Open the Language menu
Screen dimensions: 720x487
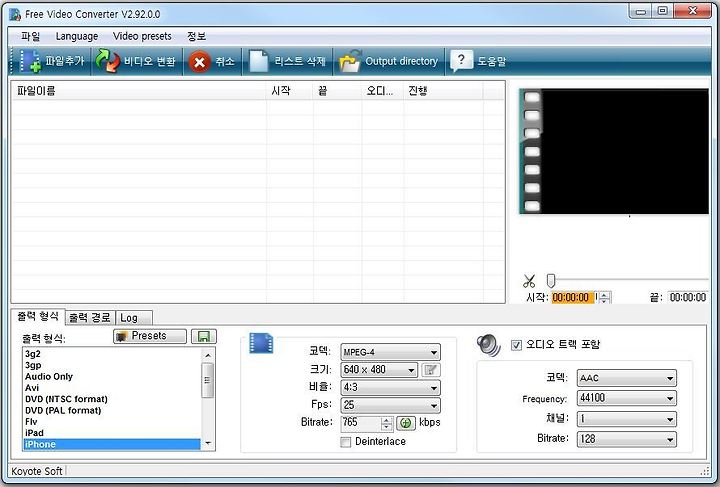(x=77, y=36)
